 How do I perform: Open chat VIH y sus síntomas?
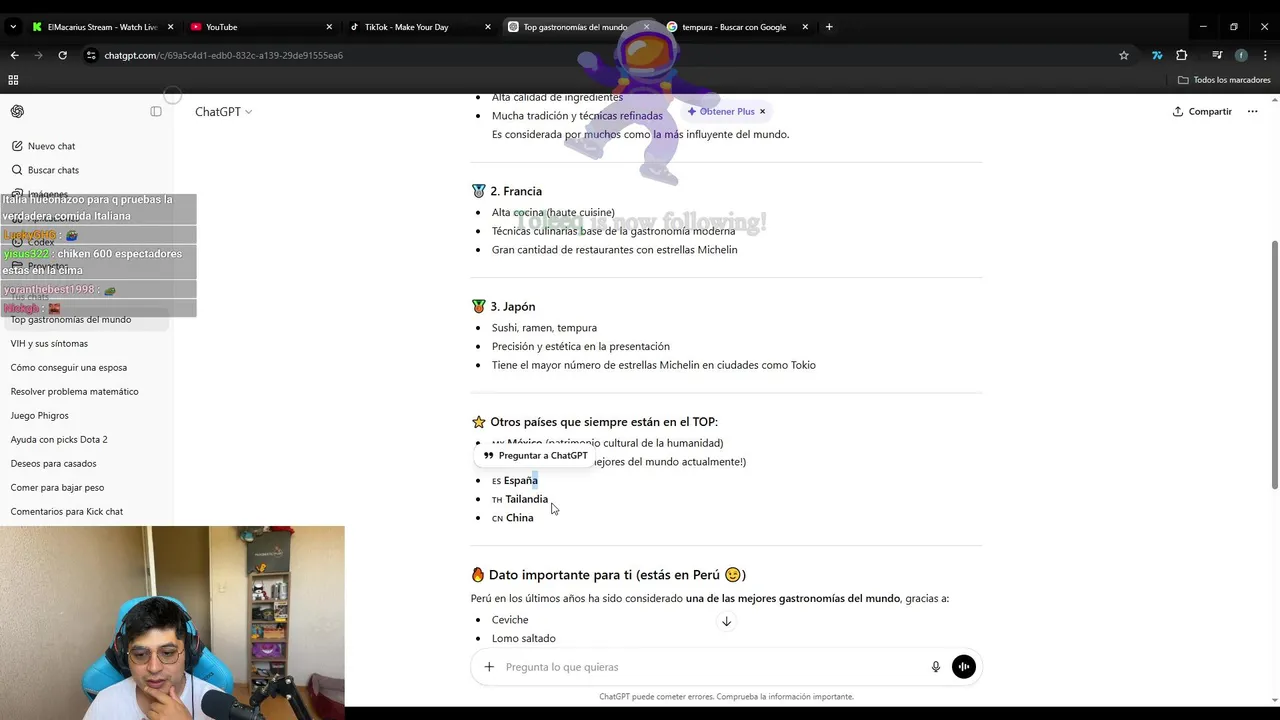(49, 344)
